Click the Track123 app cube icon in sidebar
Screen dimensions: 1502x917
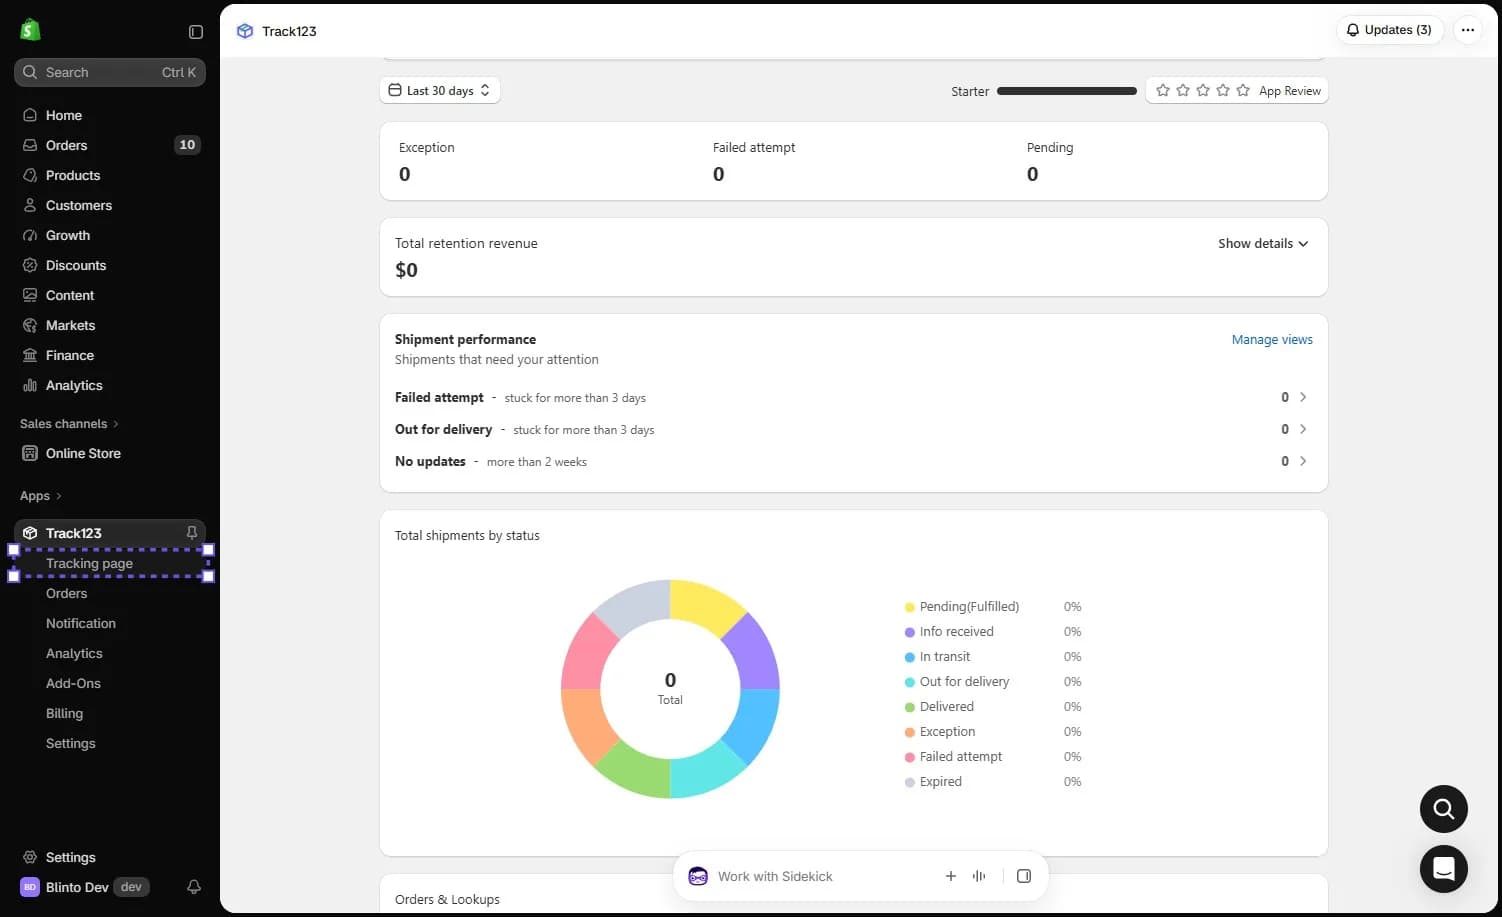[30, 533]
